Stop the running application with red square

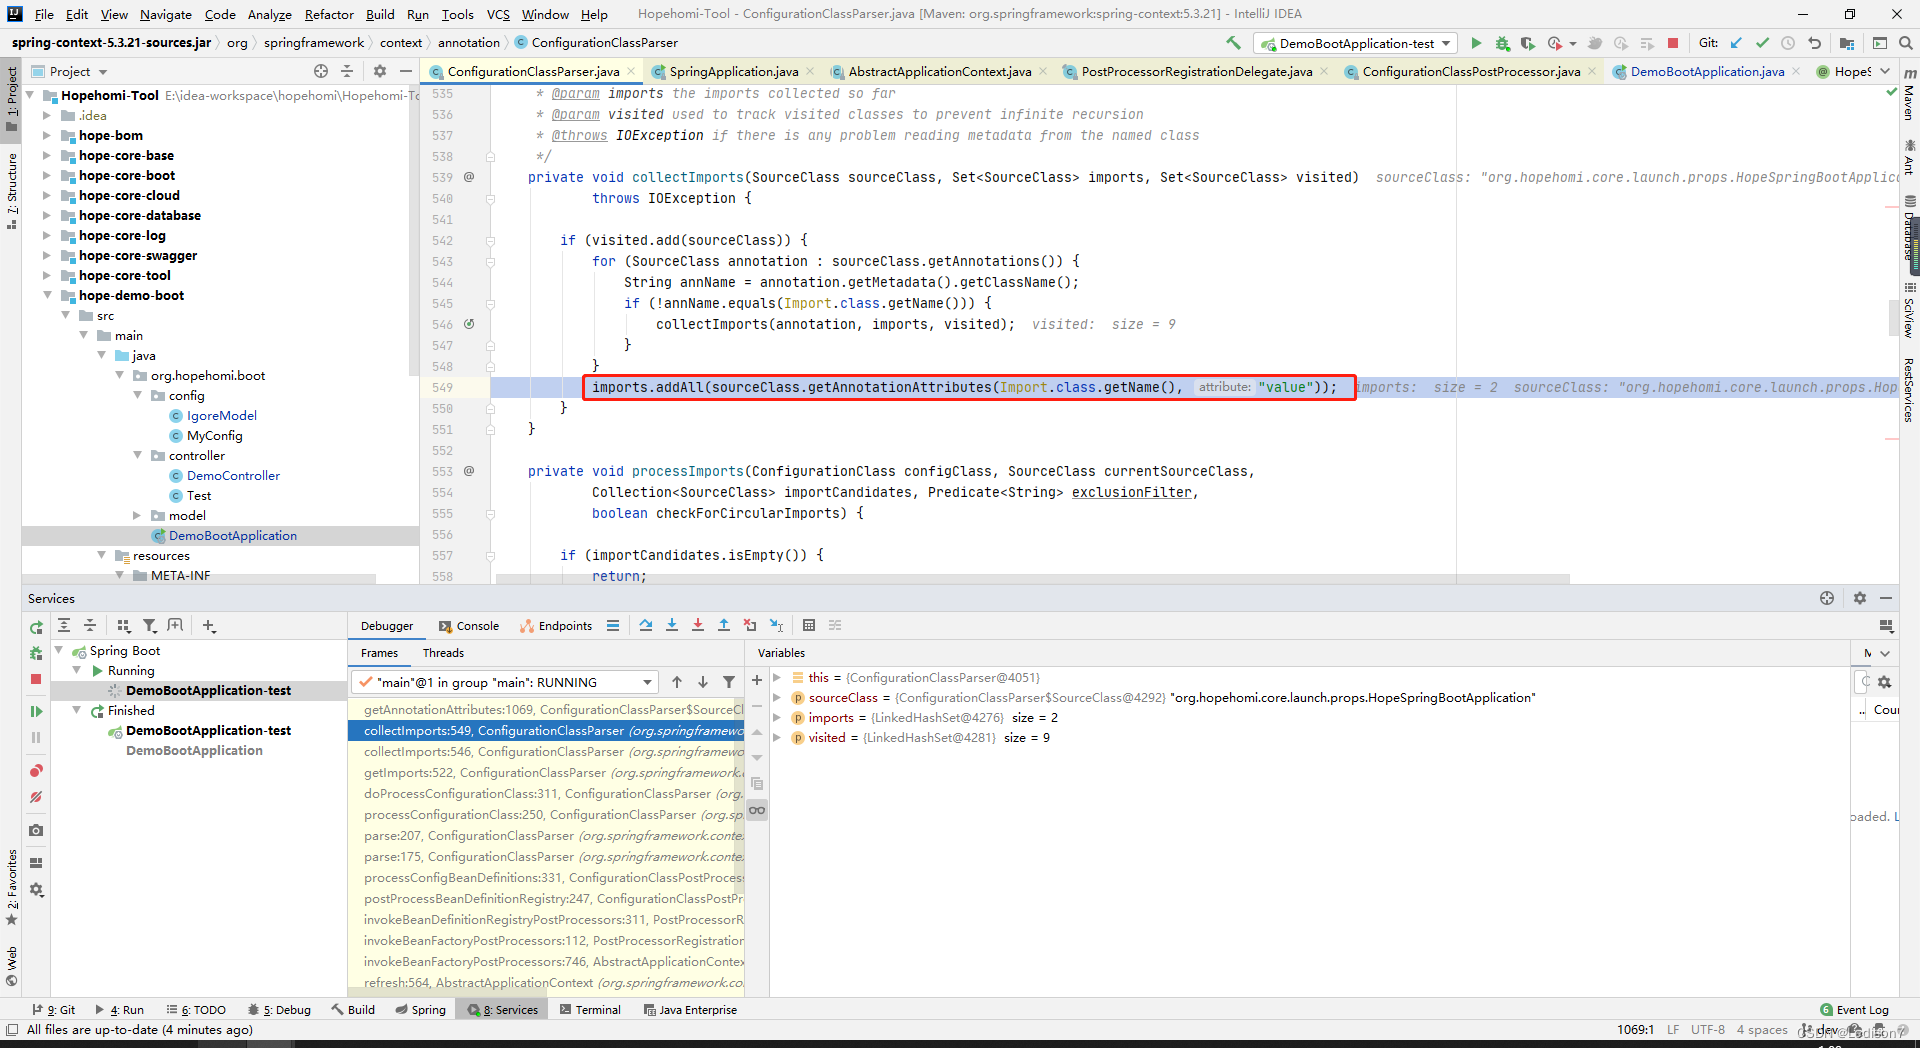coord(1673,43)
